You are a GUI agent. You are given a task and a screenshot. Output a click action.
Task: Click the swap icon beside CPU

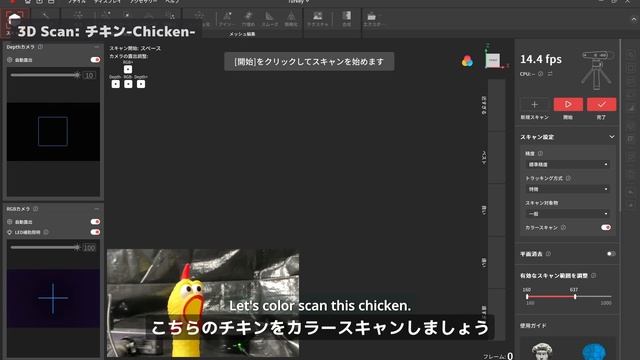coord(550,74)
